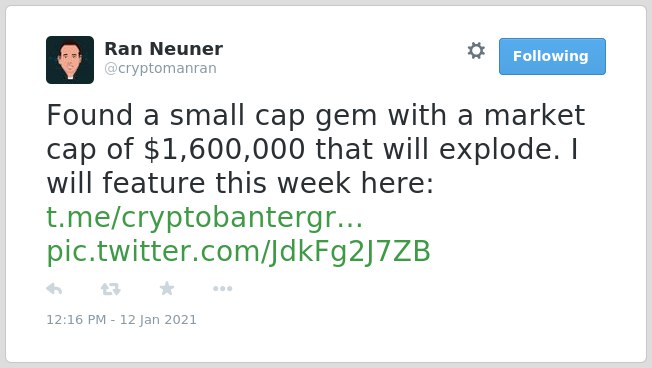View the cartoon profile picture of Ran Neuner

tap(70, 60)
